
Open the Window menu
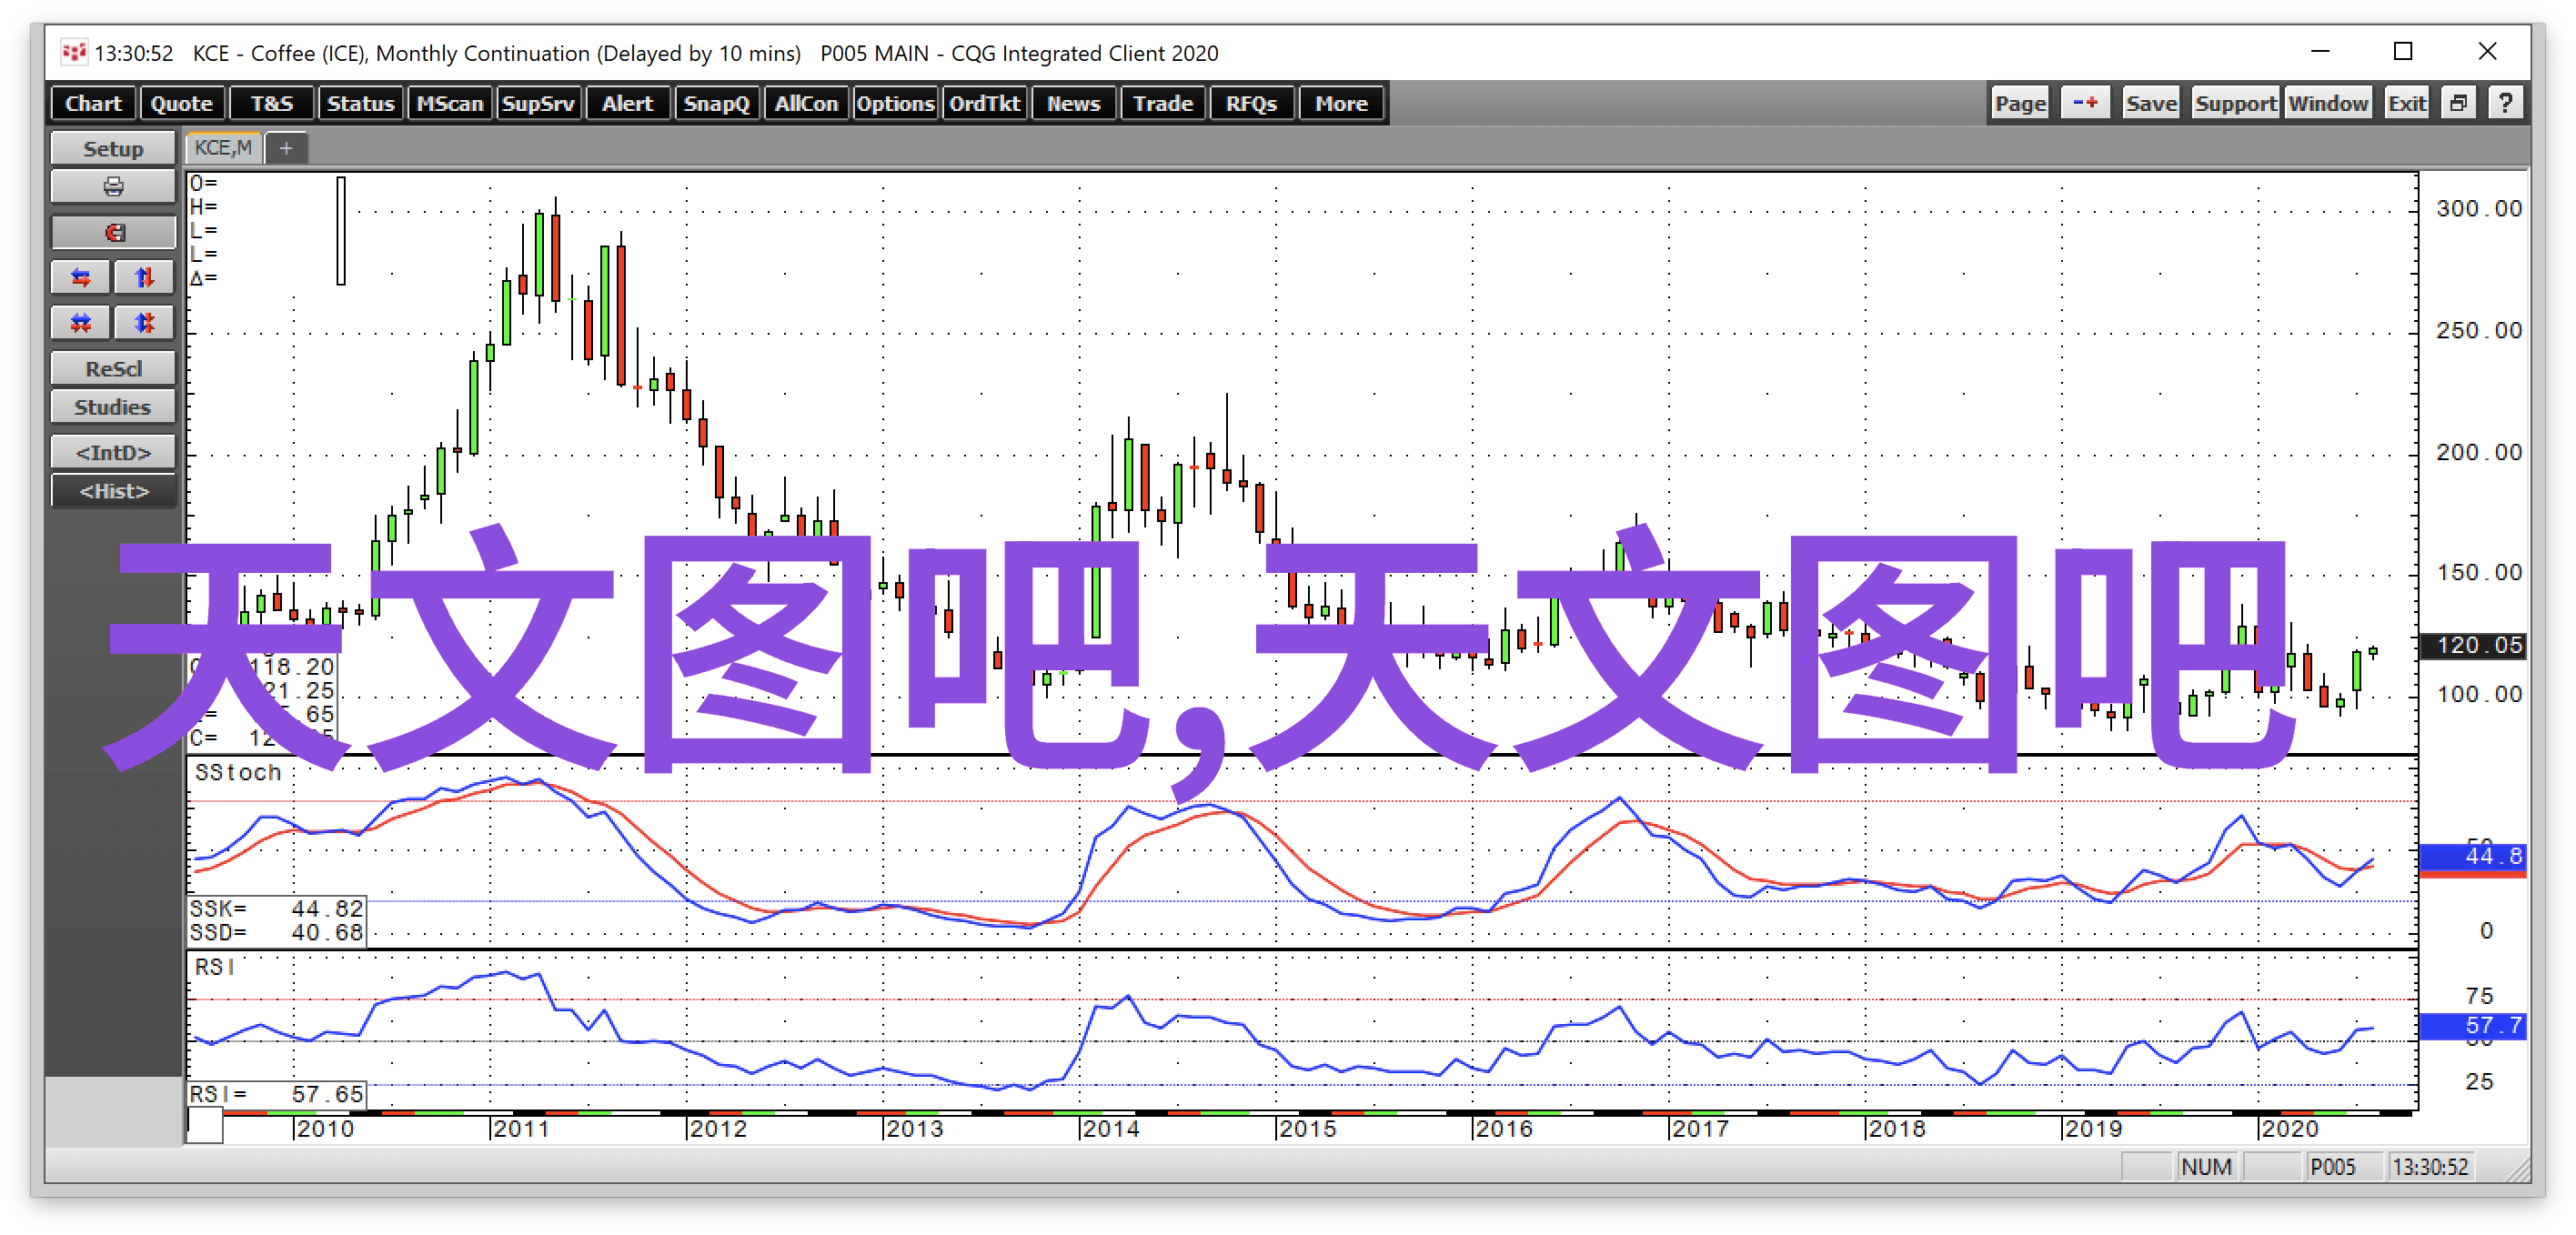click(x=2328, y=103)
